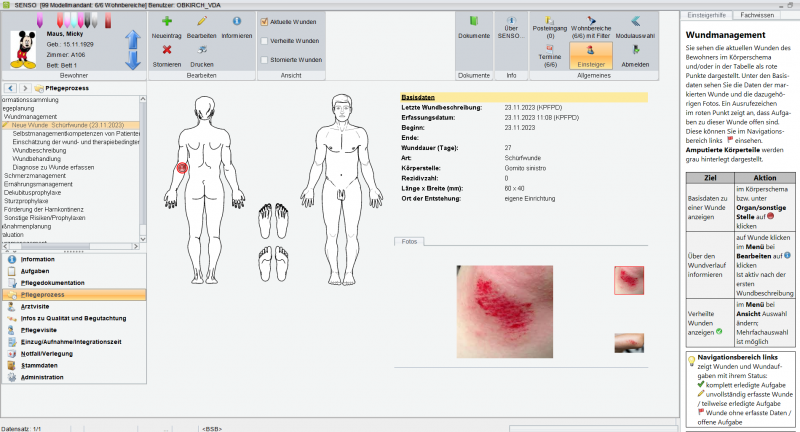Select Dekubitusprophylaxe tree node
The image size is (800, 432).
[x=33, y=193]
